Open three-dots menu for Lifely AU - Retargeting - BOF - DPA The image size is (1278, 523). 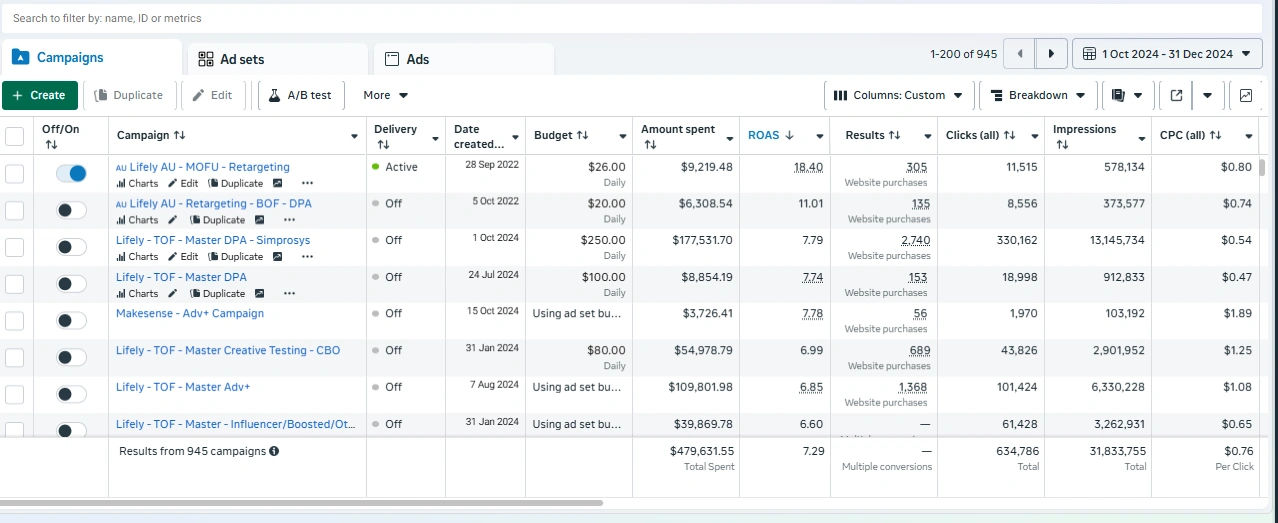[x=289, y=220]
